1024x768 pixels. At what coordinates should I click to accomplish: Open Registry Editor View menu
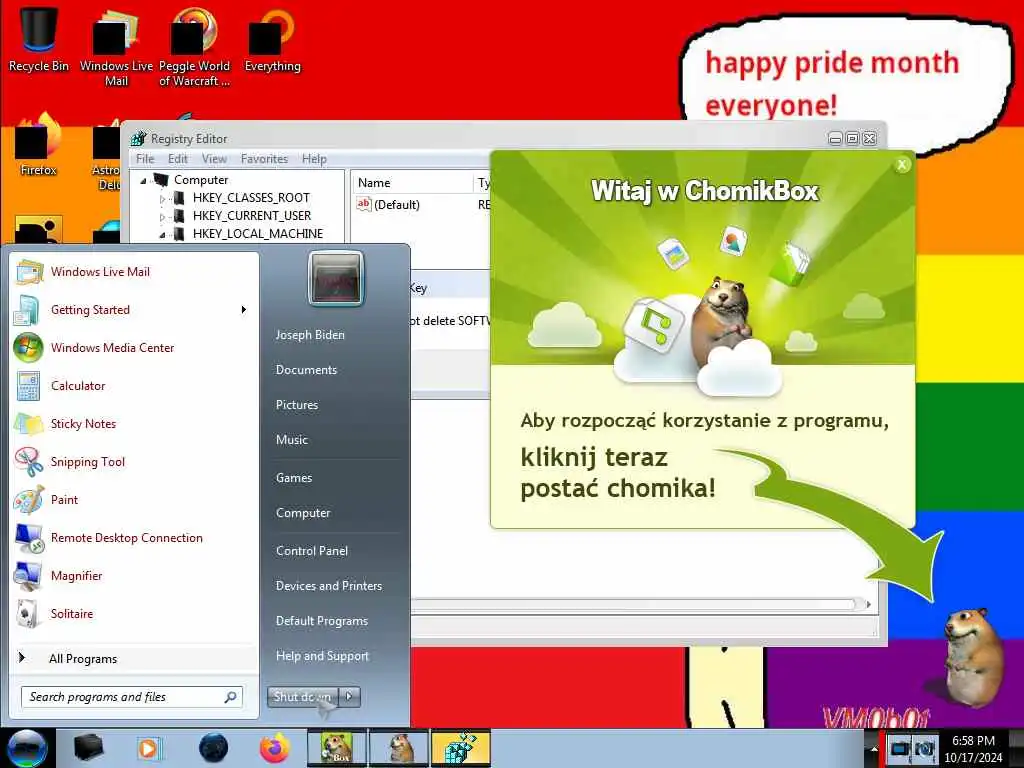click(x=214, y=159)
